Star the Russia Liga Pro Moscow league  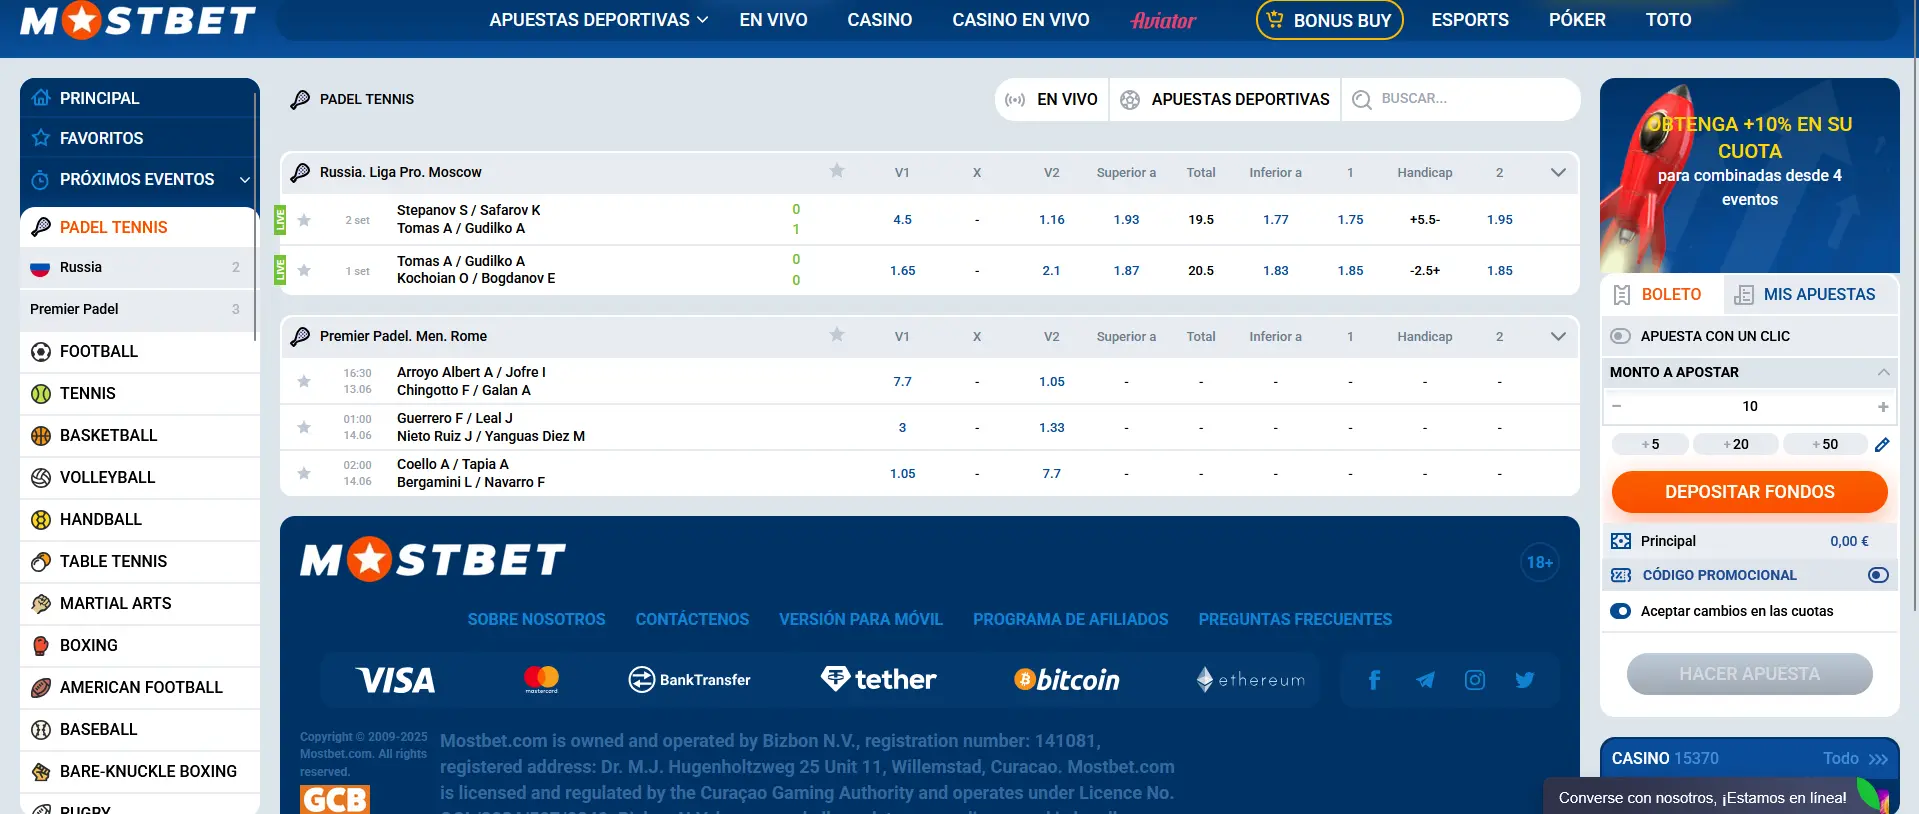click(837, 171)
